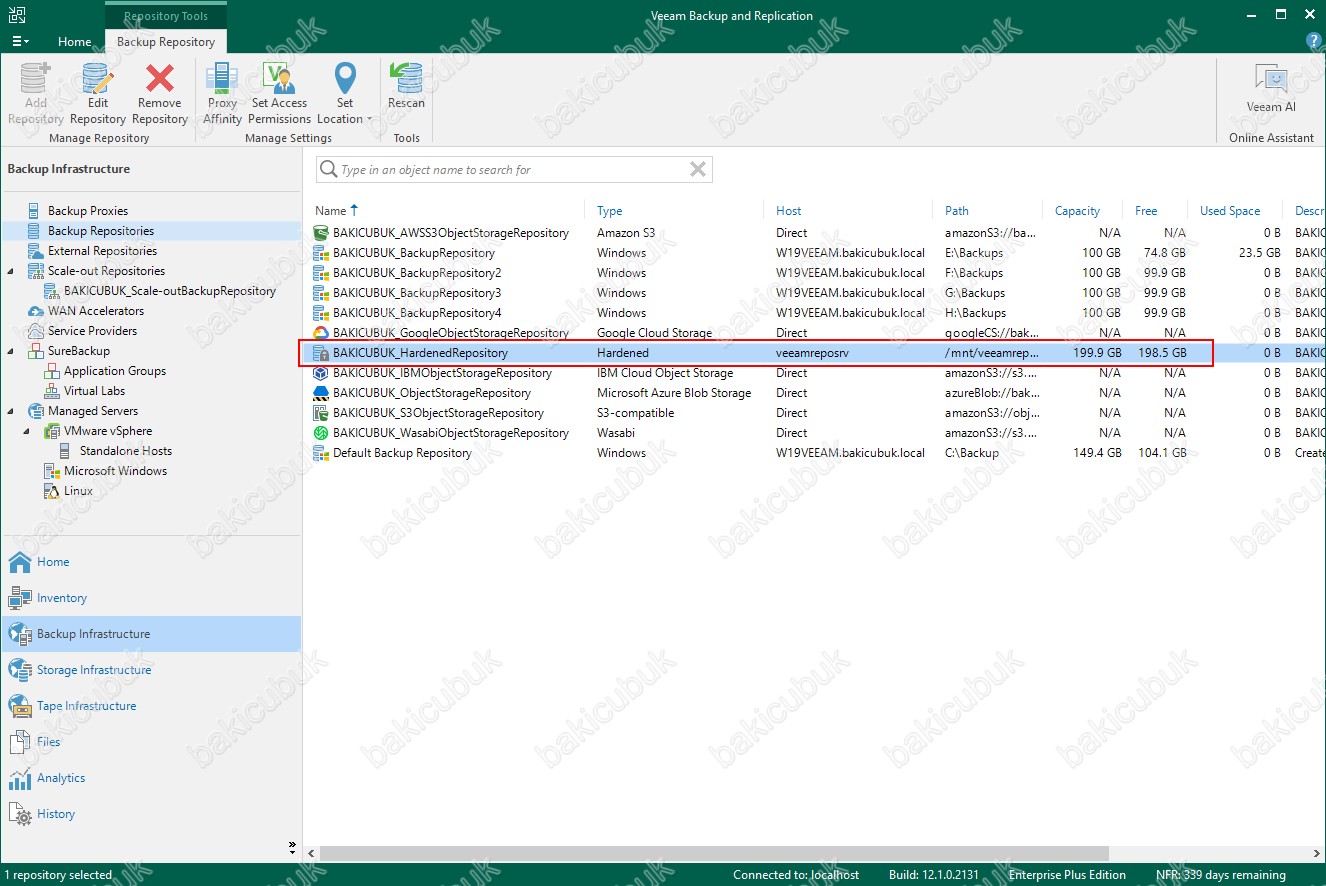The width and height of the screenshot is (1326, 886).
Task: Select Microsoft Windows managed servers
Action: coord(115,471)
